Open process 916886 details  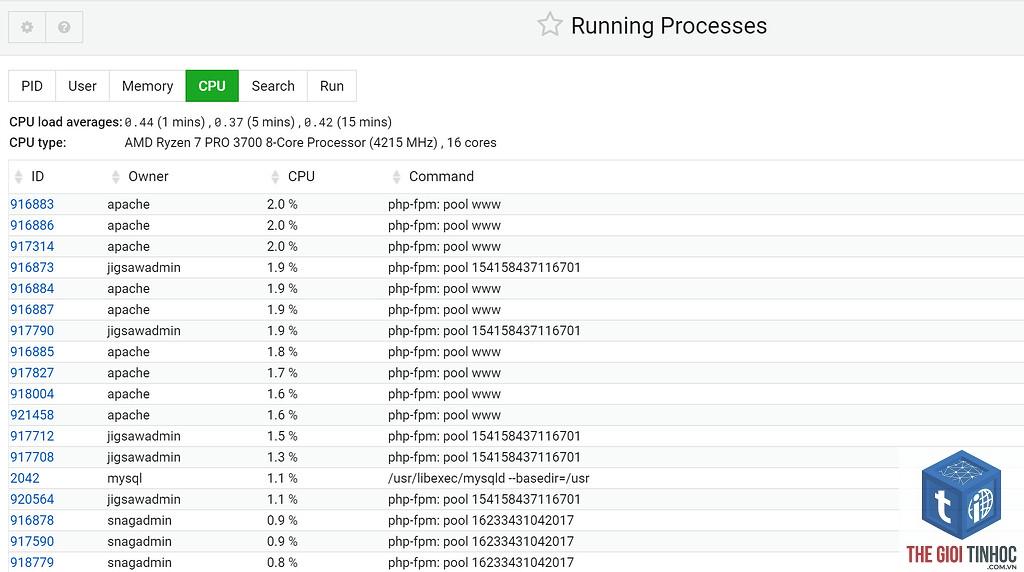pyautogui.click(x=32, y=225)
